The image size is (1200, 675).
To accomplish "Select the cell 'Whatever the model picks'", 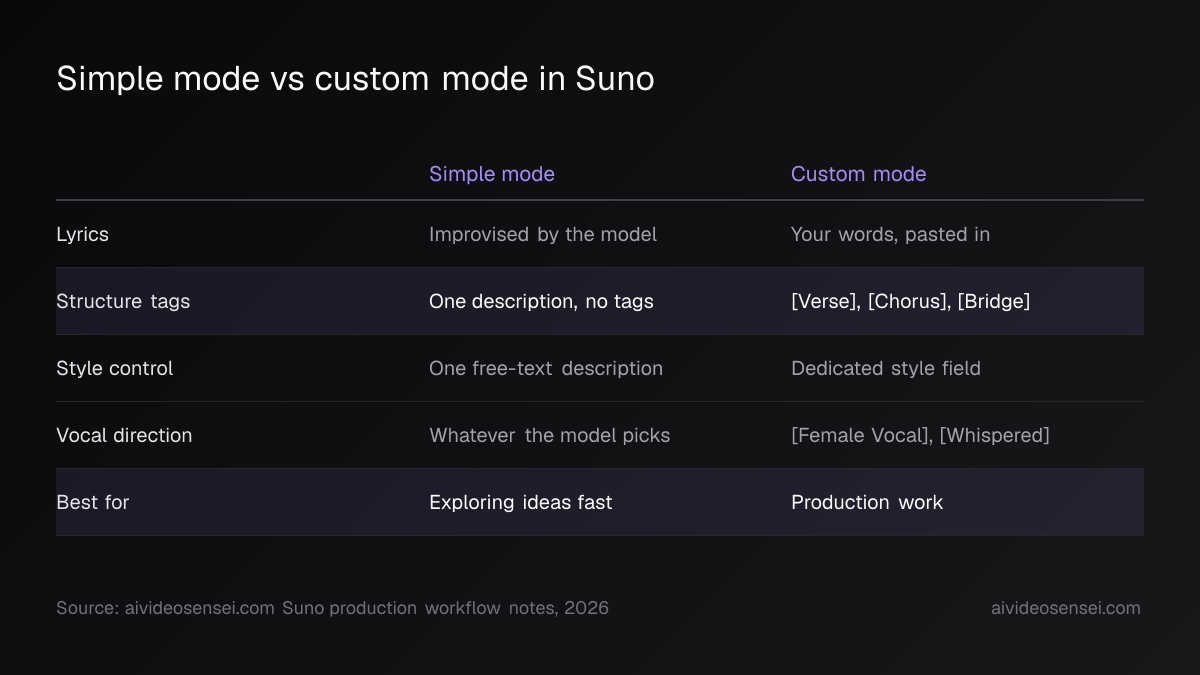I will point(549,435).
